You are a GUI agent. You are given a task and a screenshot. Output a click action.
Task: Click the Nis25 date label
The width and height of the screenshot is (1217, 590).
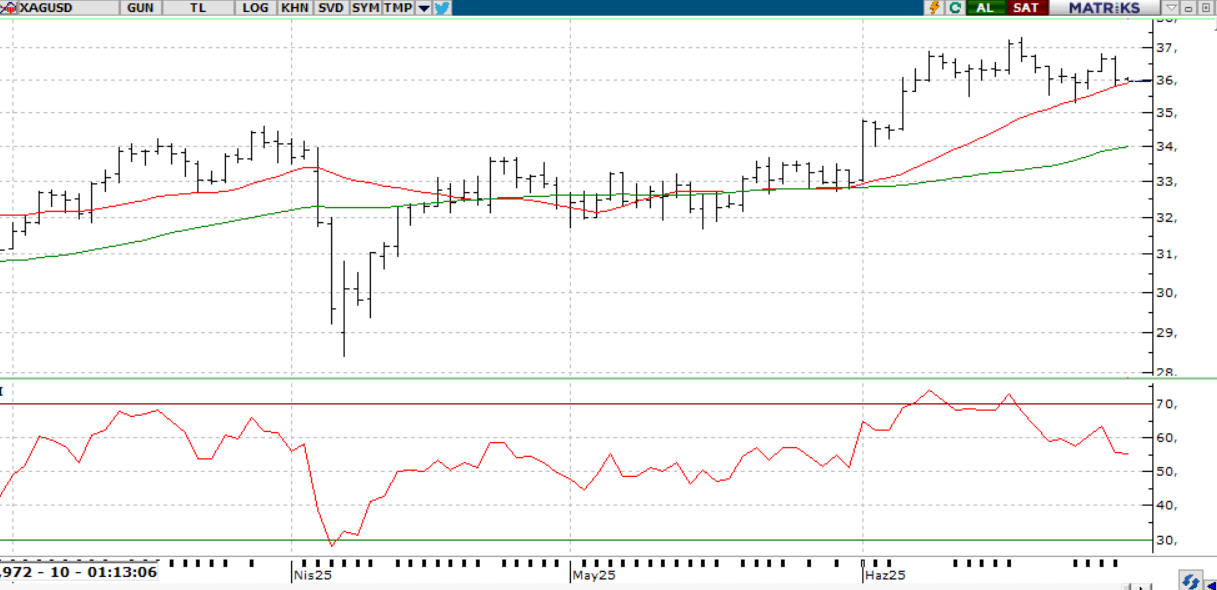(311, 576)
